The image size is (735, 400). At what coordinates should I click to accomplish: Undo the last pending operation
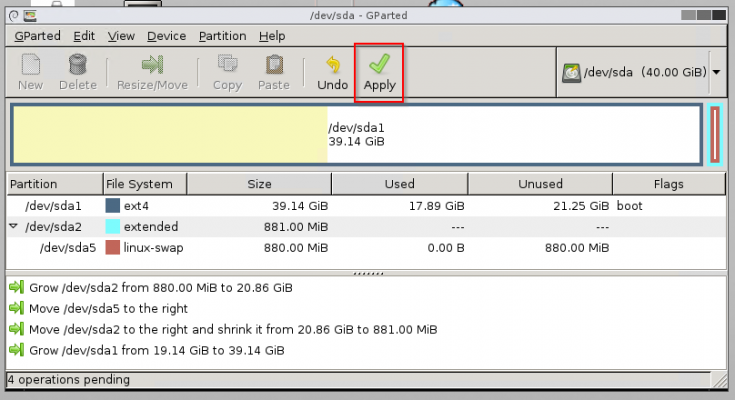pyautogui.click(x=332, y=66)
